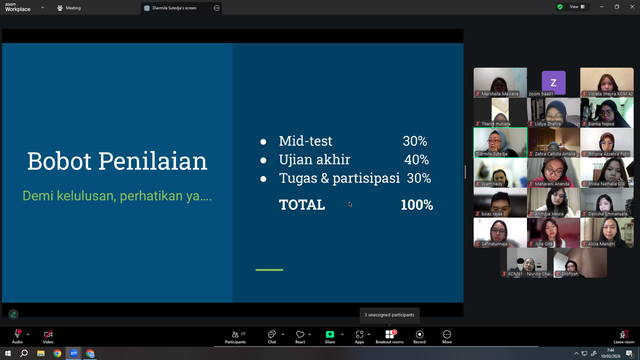
Task: Click the 'Tugas & partisipasi' bullet text
Action: tap(339, 178)
